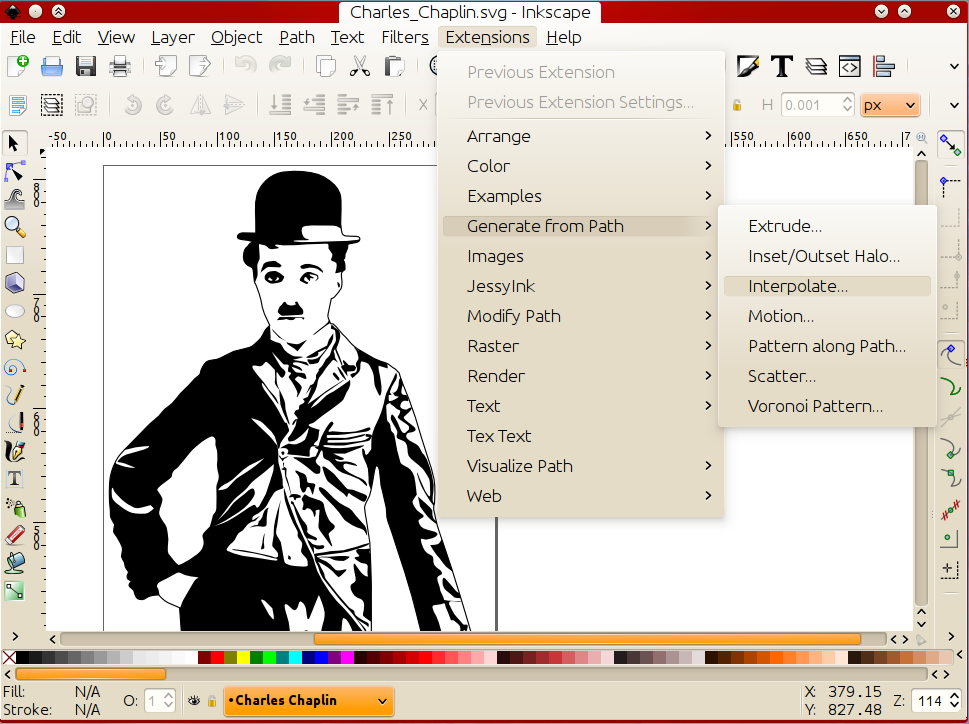Image resolution: width=969 pixels, height=724 pixels.
Task: Open a file using the folder icon
Action: (52, 66)
